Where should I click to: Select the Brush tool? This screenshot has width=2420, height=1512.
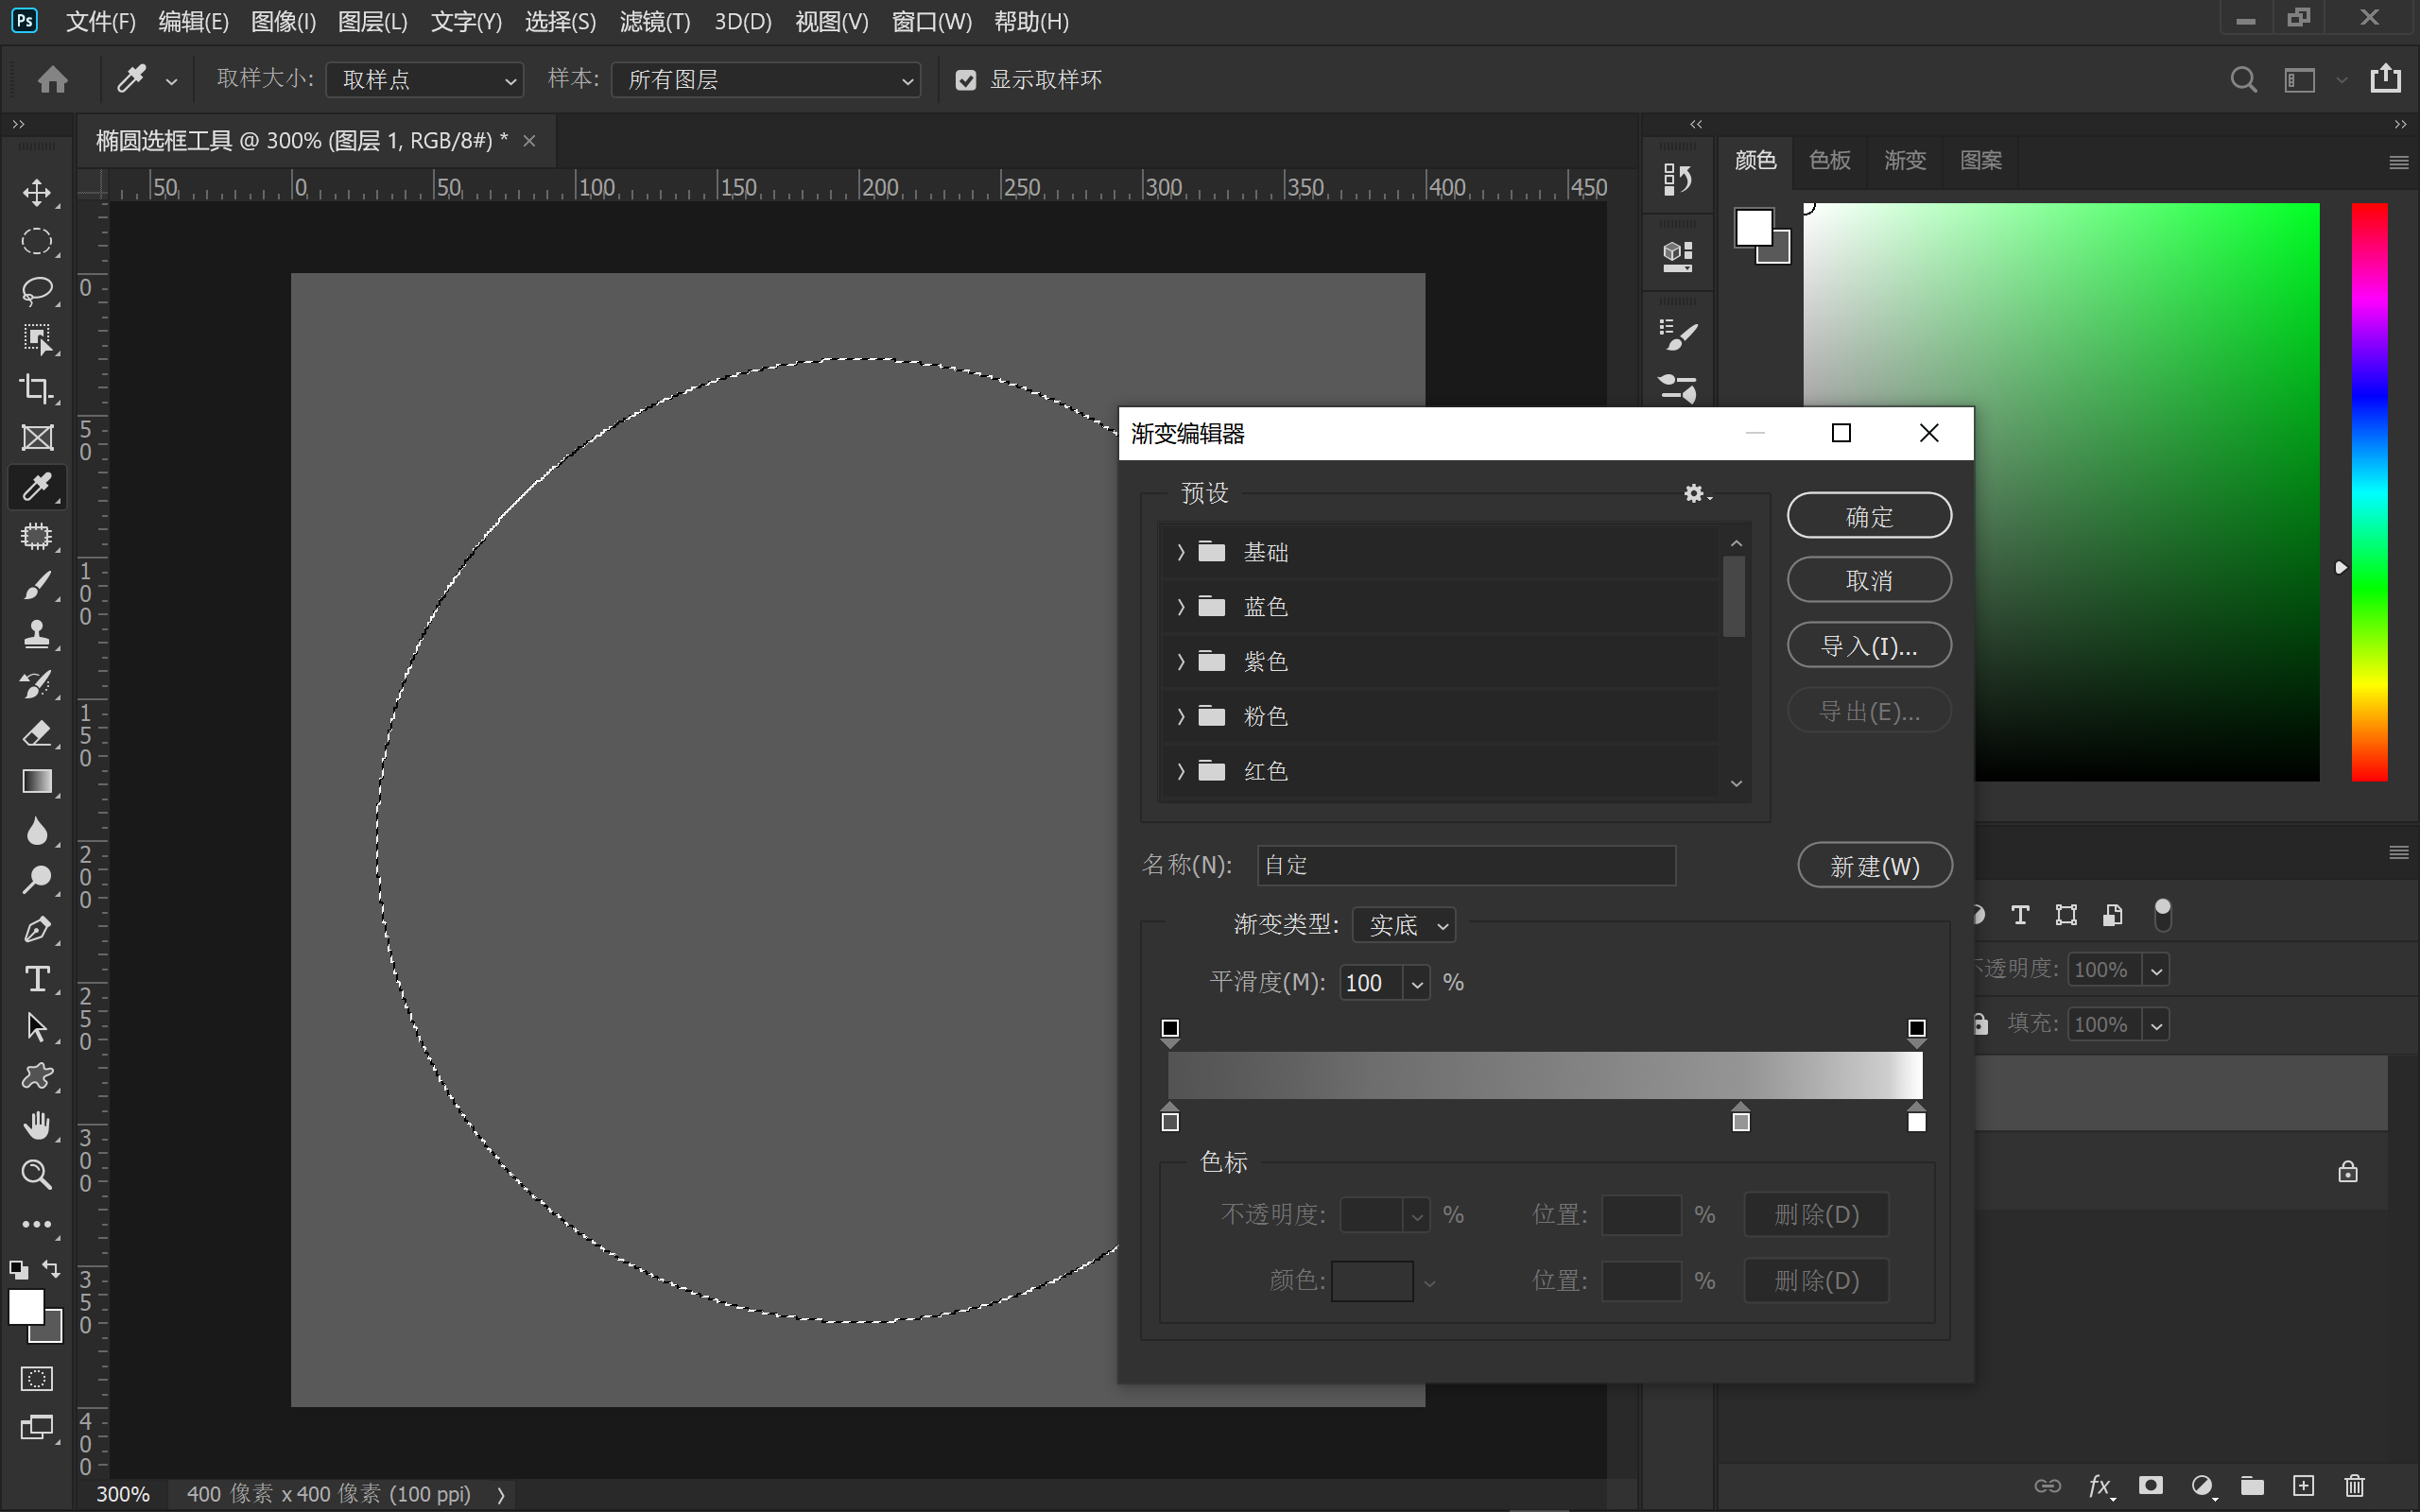coord(37,585)
